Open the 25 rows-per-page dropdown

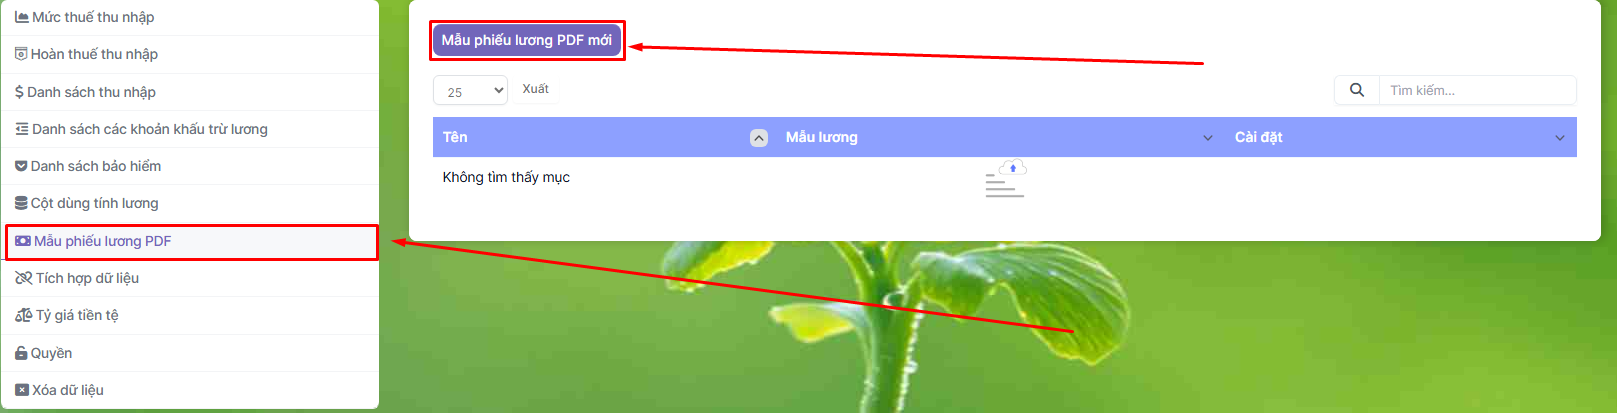point(470,91)
